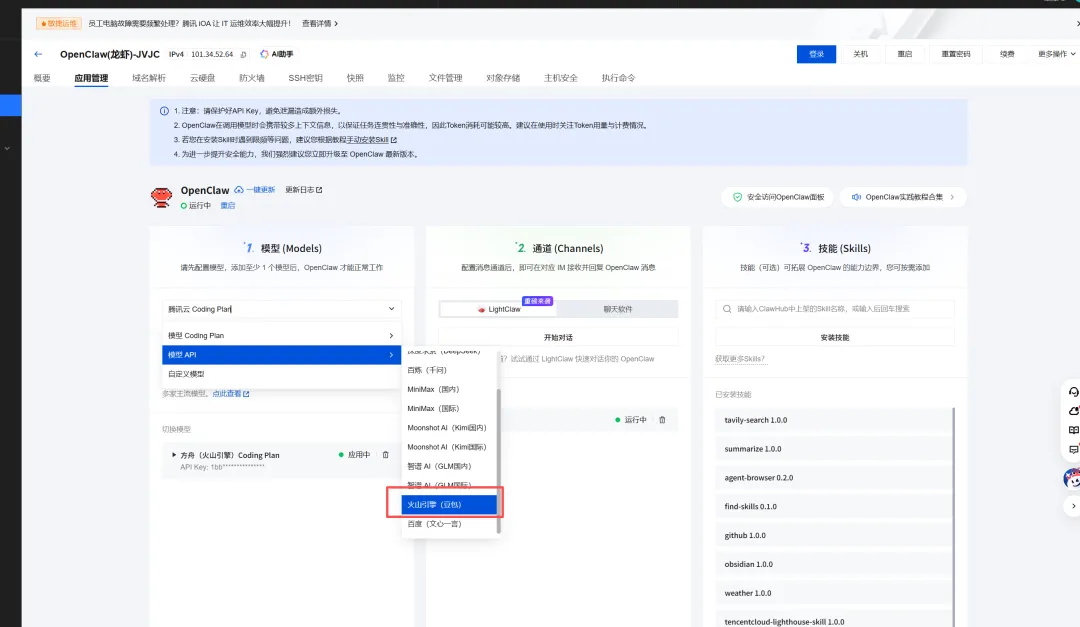Switch to the 防火墙 tab
Screen dimensions: 1080x627
coord(251,78)
